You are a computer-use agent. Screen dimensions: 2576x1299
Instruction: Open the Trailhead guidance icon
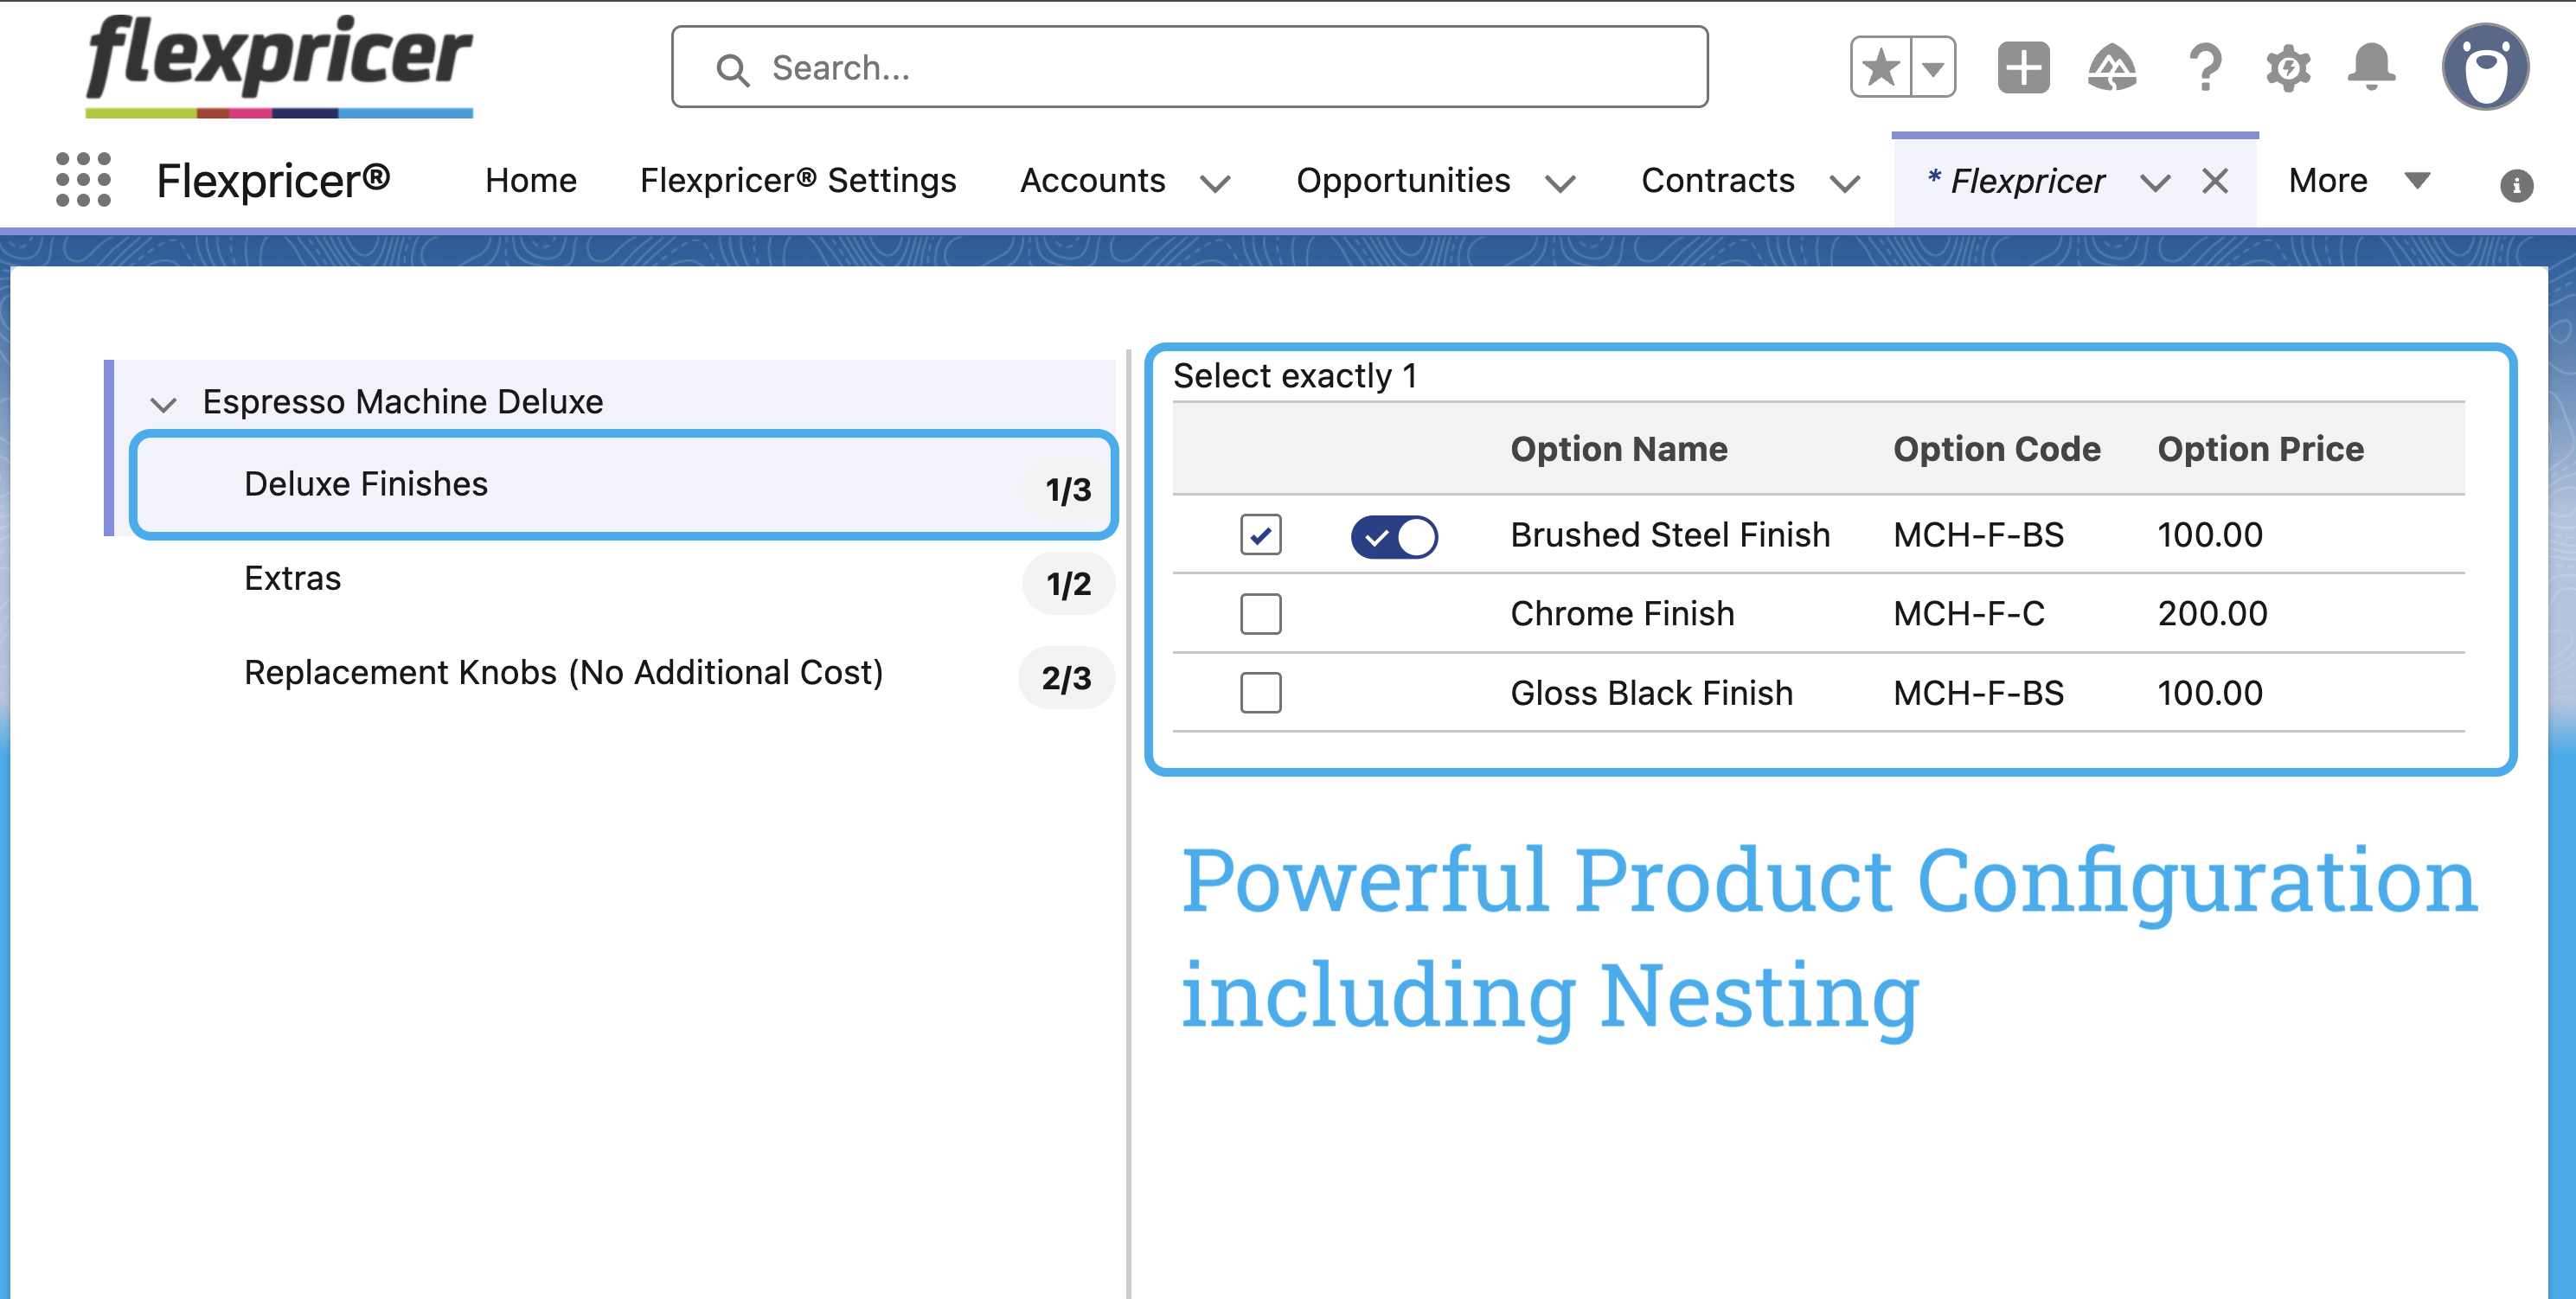click(2112, 68)
